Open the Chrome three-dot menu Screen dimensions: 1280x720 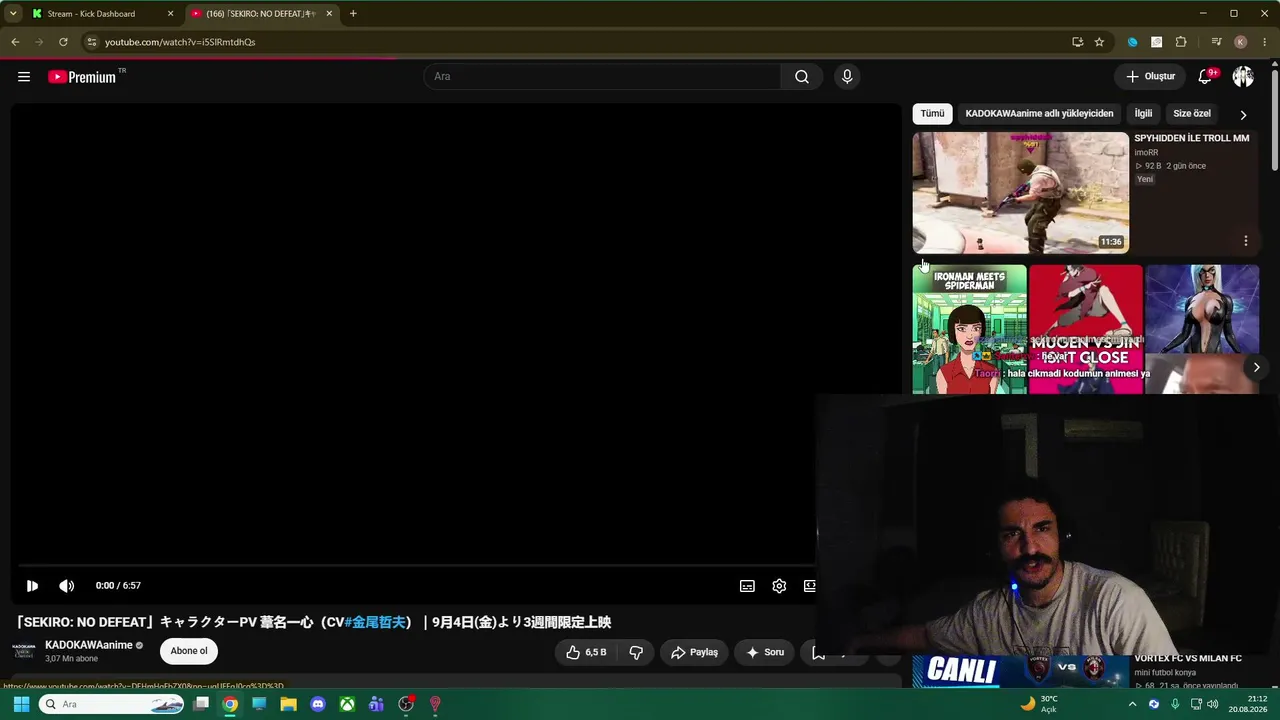click(x=1265, y=42)
